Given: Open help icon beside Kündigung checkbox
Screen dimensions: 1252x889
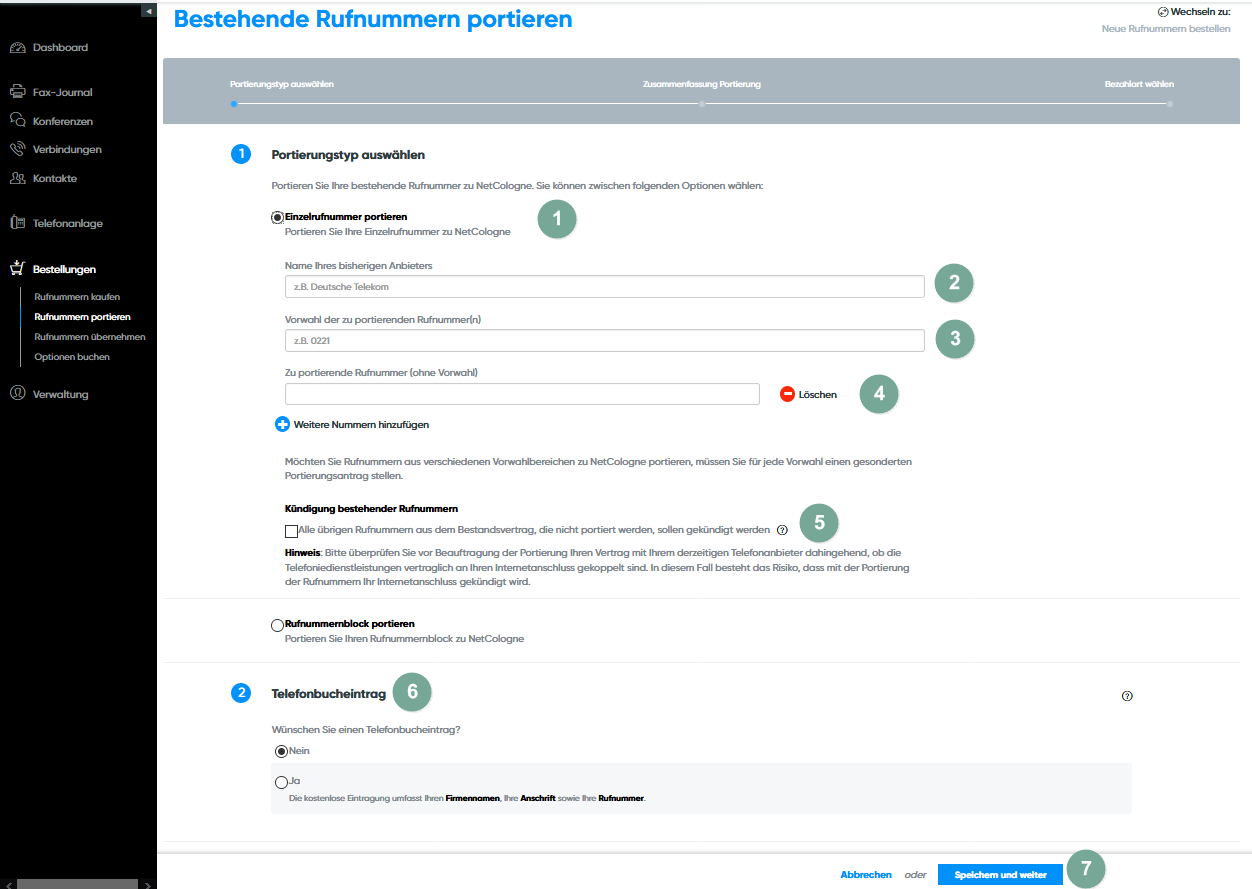Looking at the screenshot, I should tap(782, 530).
